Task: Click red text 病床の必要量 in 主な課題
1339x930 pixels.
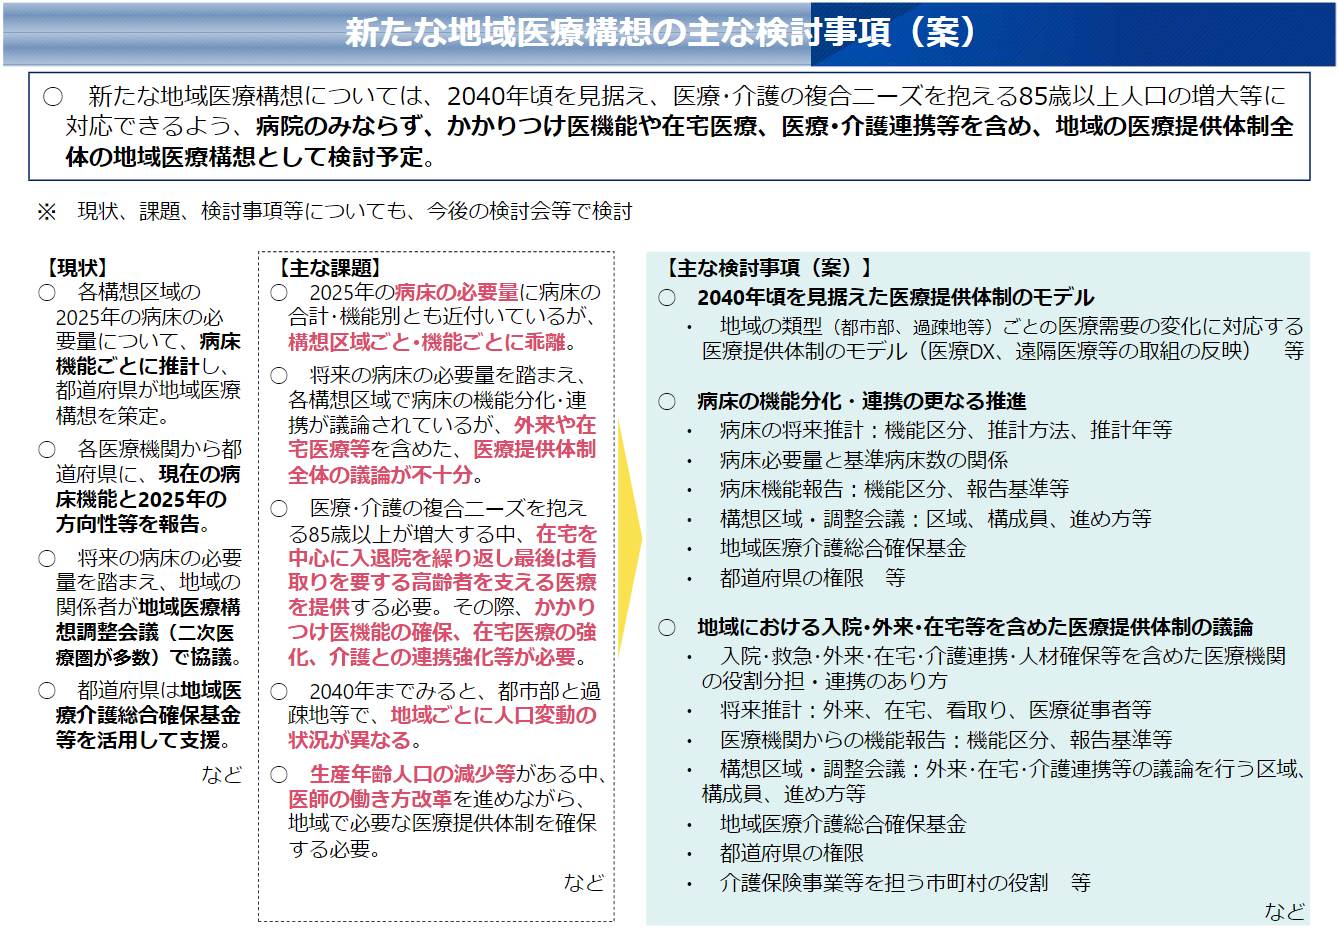Action: coord(457,292)
